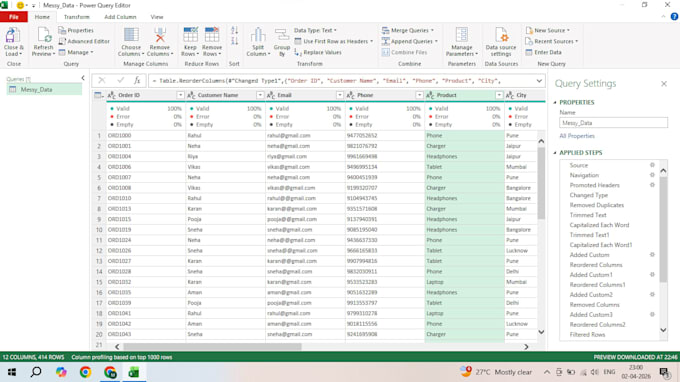
Task: Open the Advanced Editor
Action: [x=84, y=41]
